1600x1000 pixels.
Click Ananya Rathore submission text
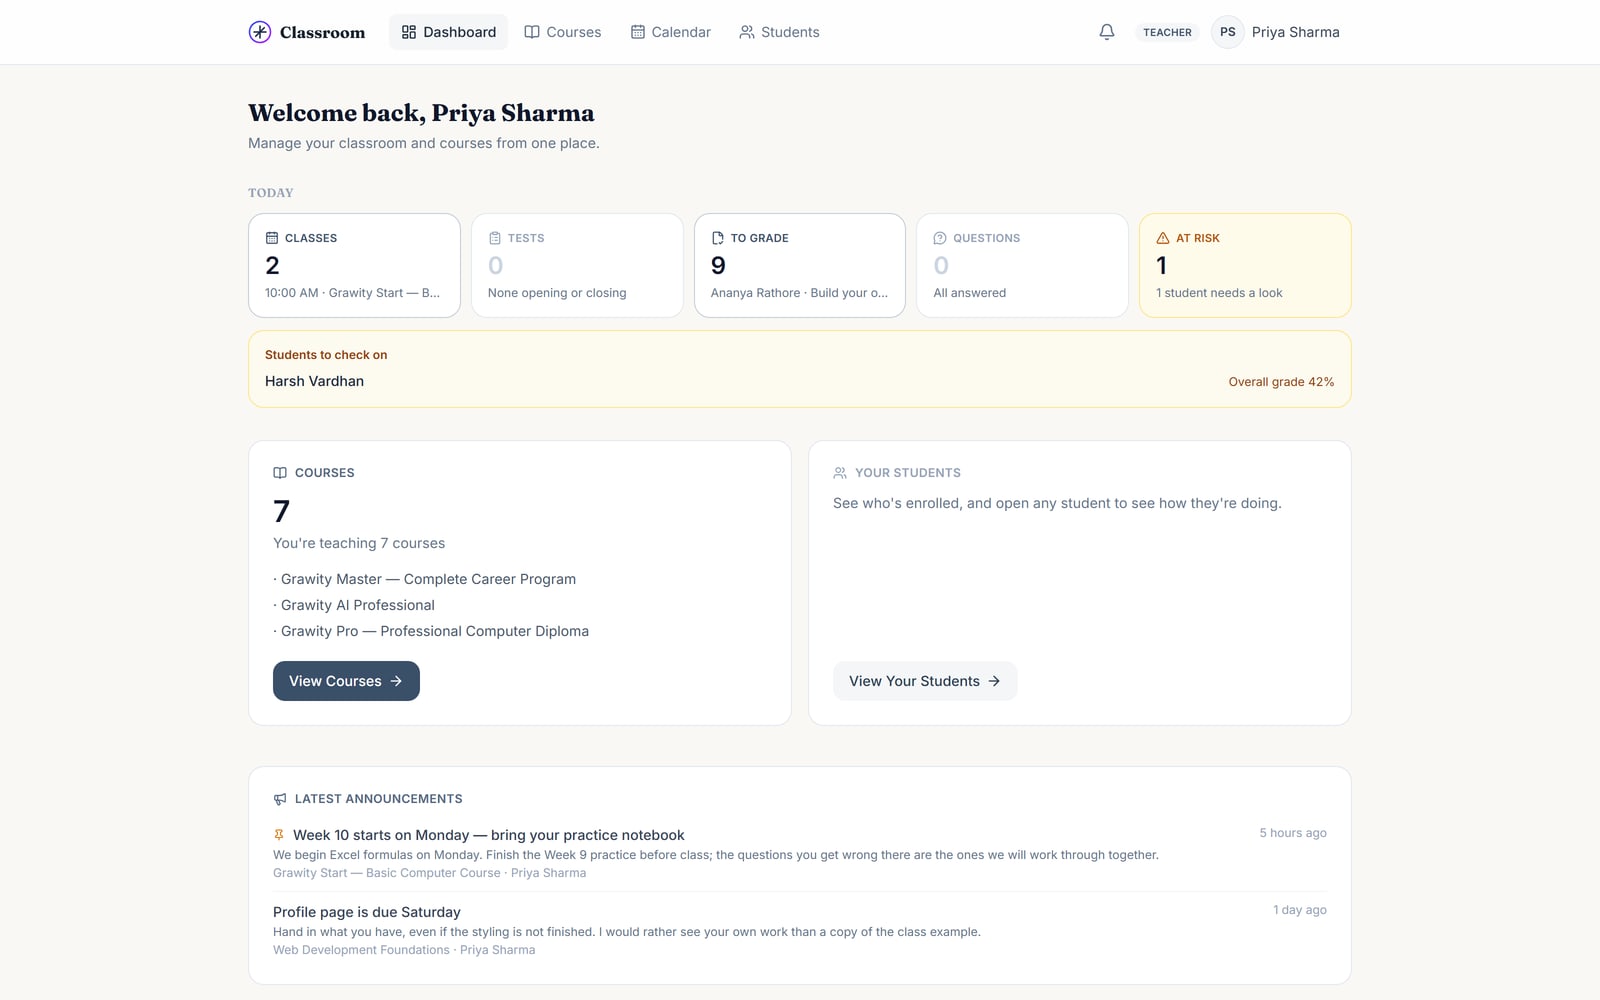799,293
